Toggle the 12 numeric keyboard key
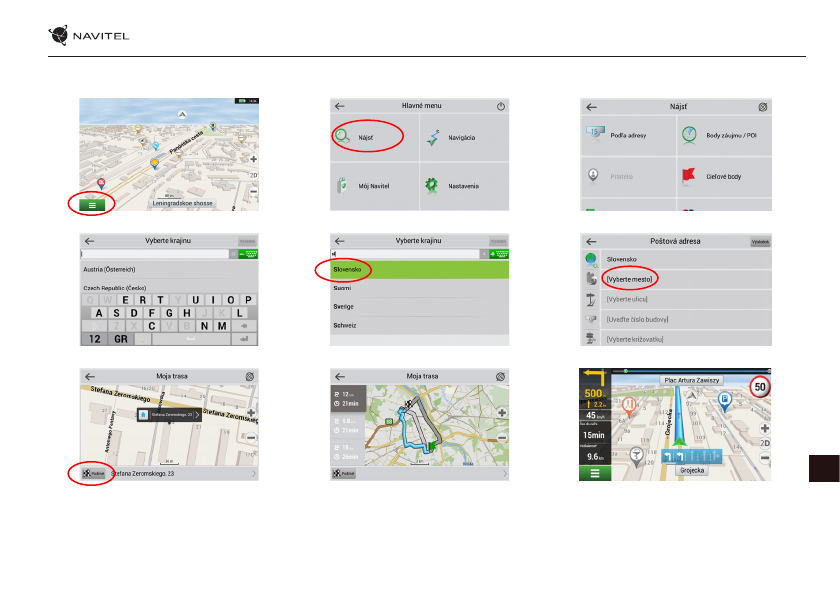Image resolution: width=840 pixels, height=595 pixels. pos(95,339)
